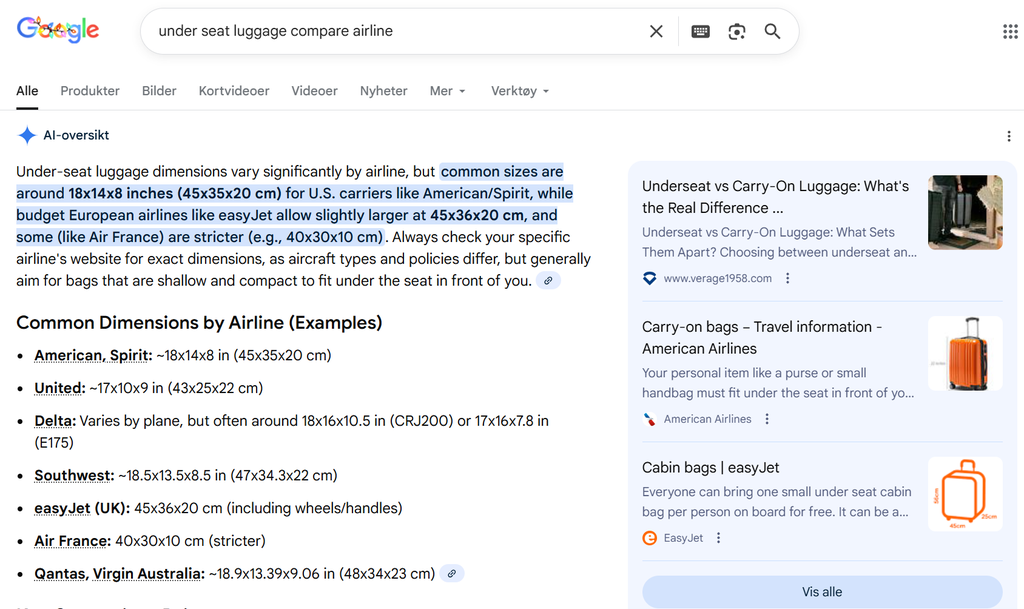Expand the Mer dropdown menu
This screenshot has height=609, width=1024.
coord(447,91)
